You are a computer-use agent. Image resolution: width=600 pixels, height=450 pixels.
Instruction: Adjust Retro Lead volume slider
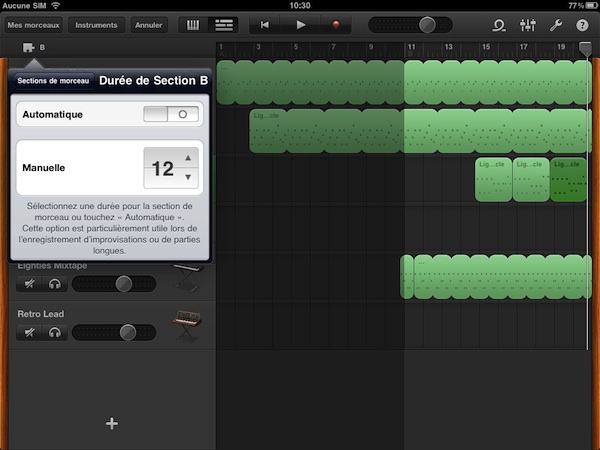coord(128,333)
